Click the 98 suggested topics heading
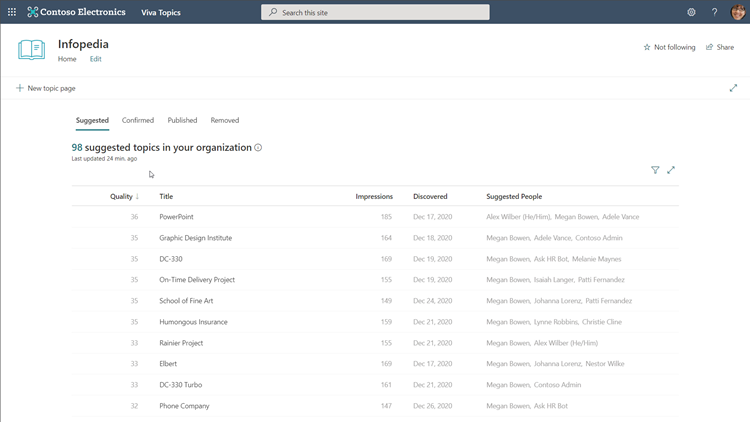 [x=162, y=147]
